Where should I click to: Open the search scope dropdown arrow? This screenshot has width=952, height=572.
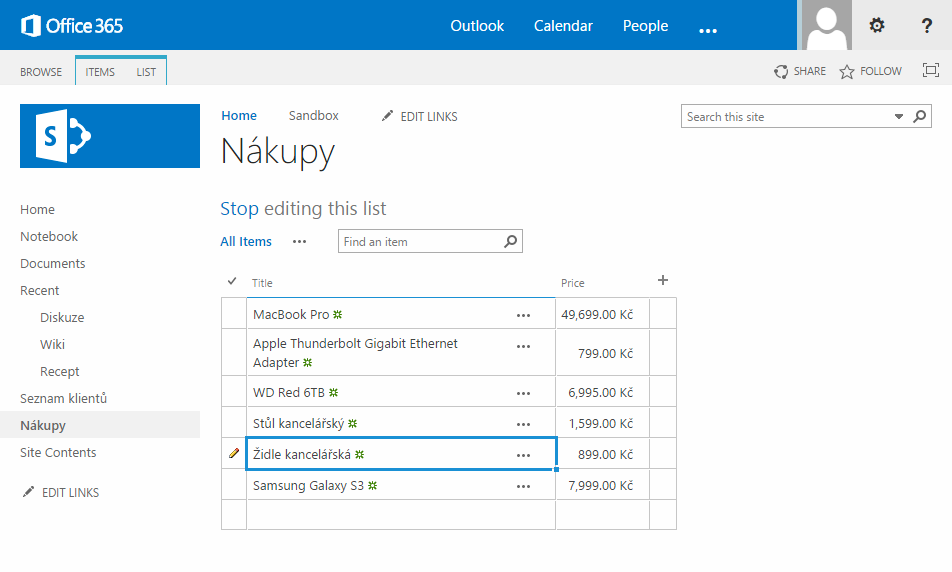pyautogui.click(x=899, y=117)
